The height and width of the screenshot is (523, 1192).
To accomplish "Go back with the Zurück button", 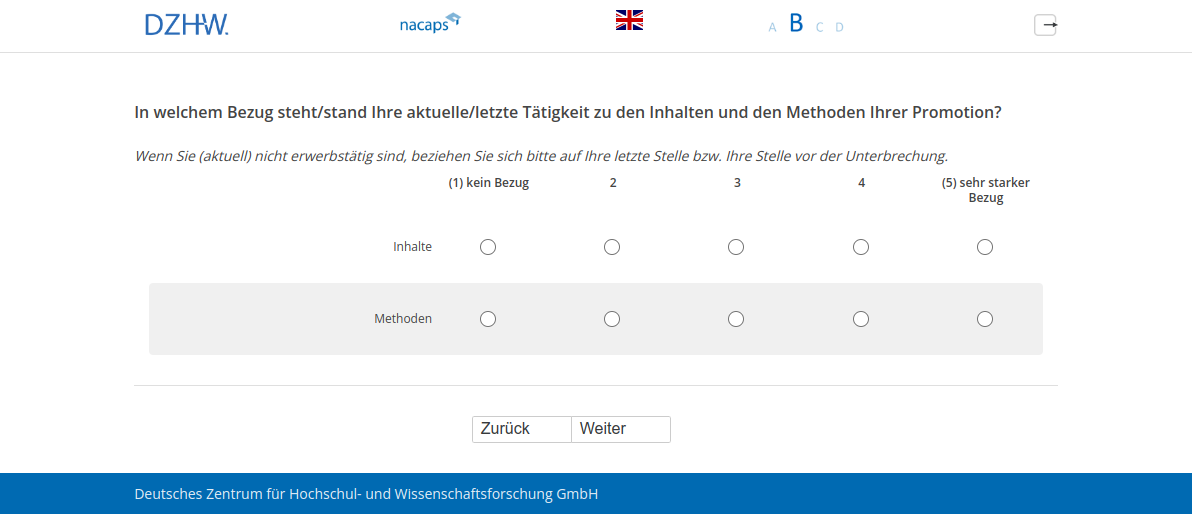I will (x=521, y=429).
